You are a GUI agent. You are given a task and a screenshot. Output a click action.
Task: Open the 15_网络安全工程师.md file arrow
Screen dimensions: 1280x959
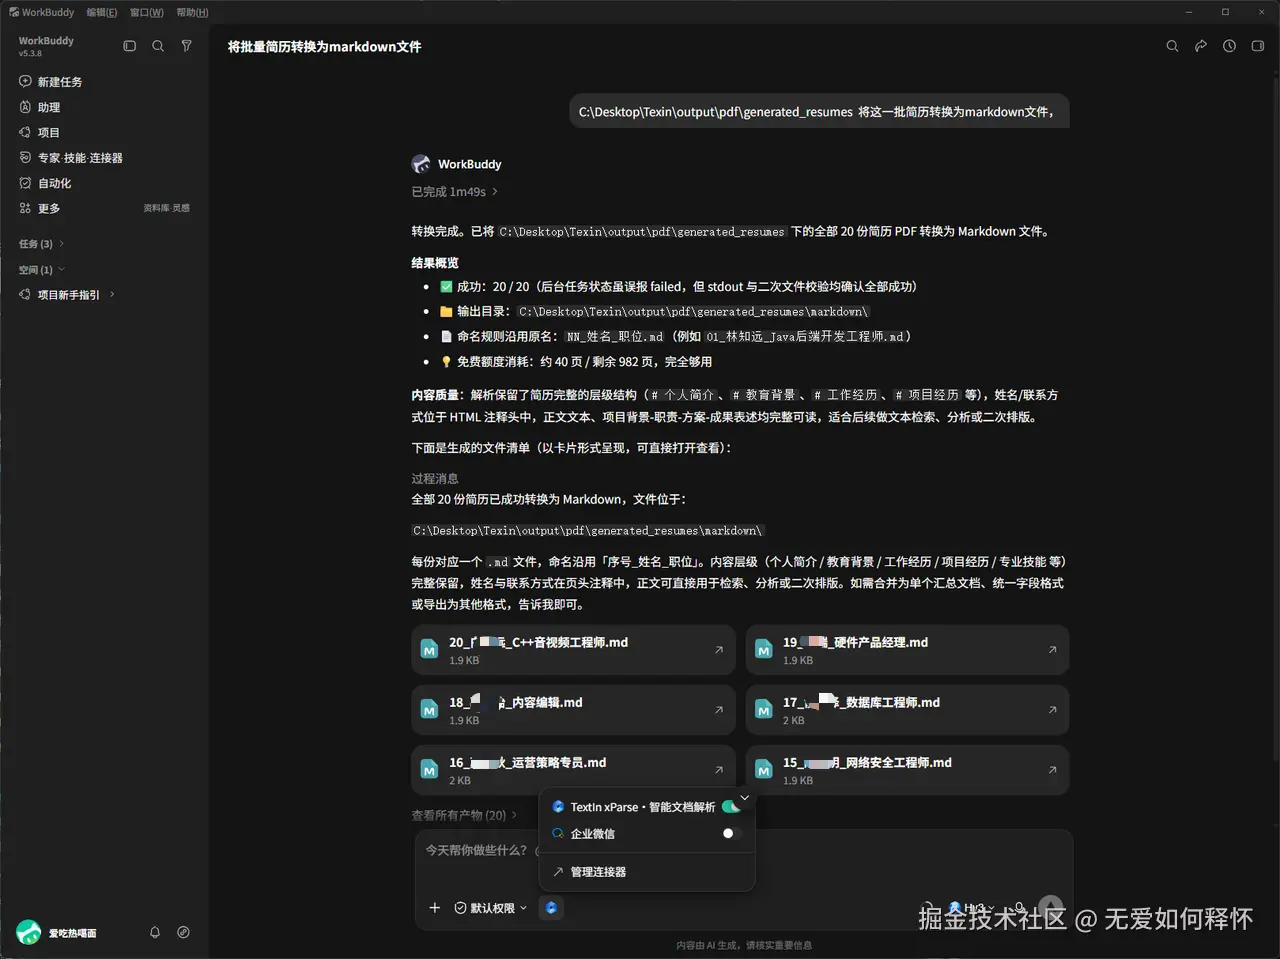pyautogui.click(x=1053, y=770)
